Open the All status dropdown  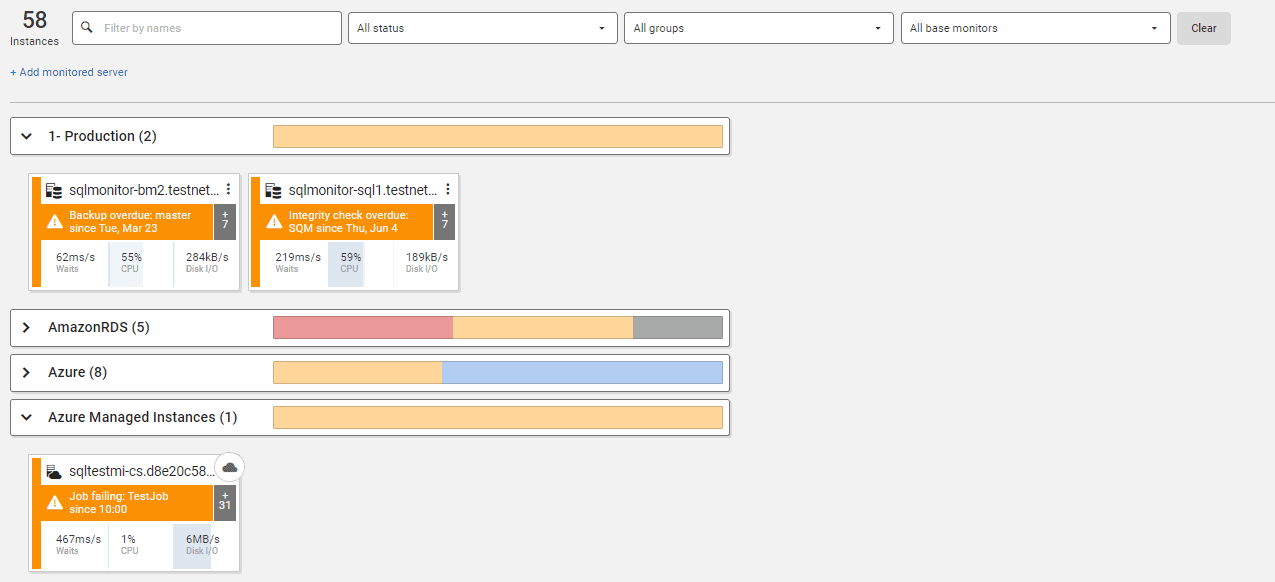point(482,28)
